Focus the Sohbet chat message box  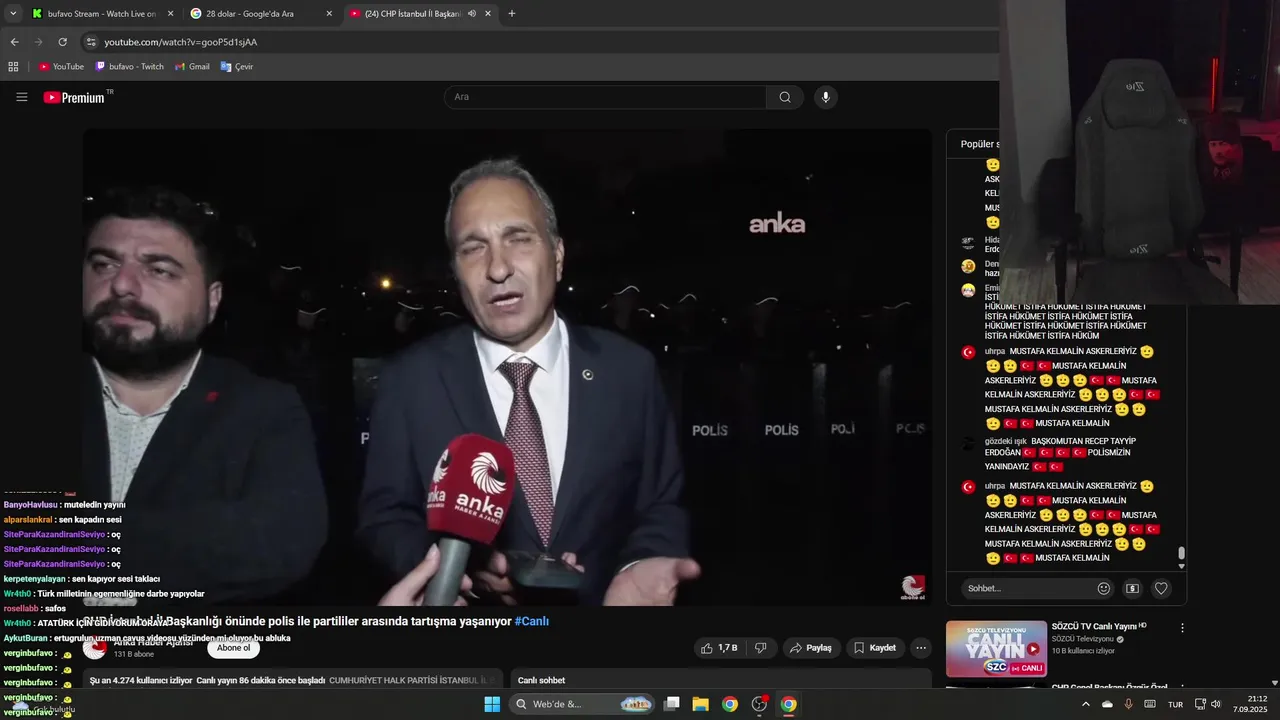[x=1027, y=589]
